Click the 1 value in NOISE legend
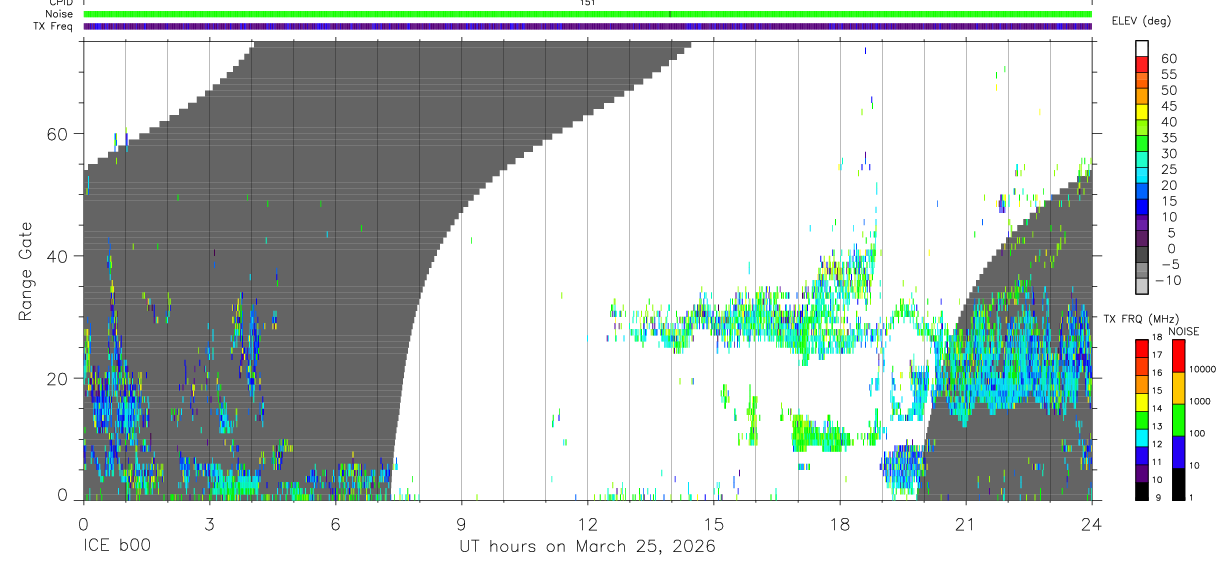This screenshot has width=1228, height=567. click(1192, 498)
